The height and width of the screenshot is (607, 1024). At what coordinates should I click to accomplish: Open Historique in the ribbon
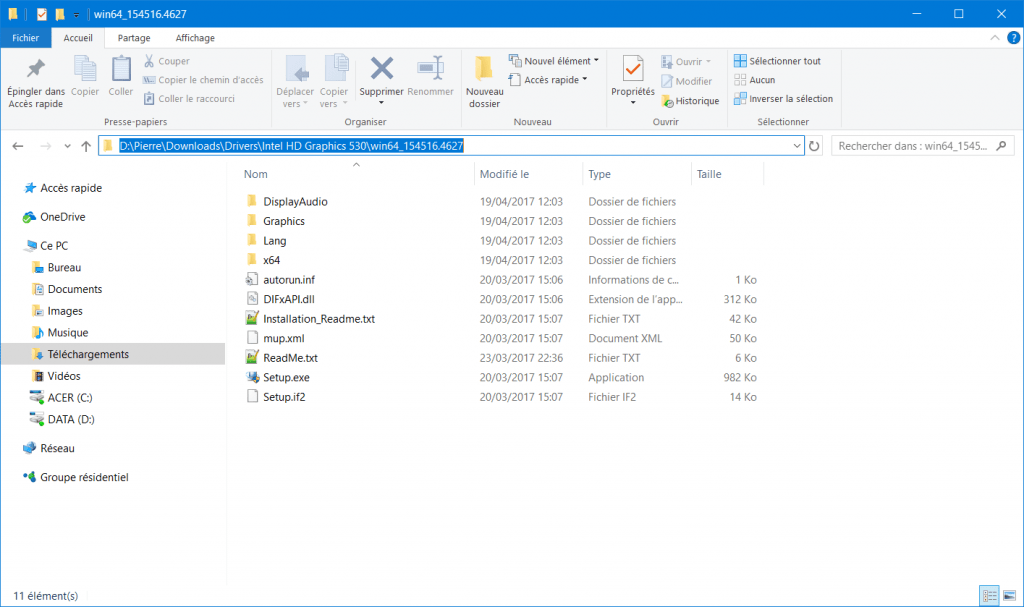pyautogui.click(x=690, y=101)
